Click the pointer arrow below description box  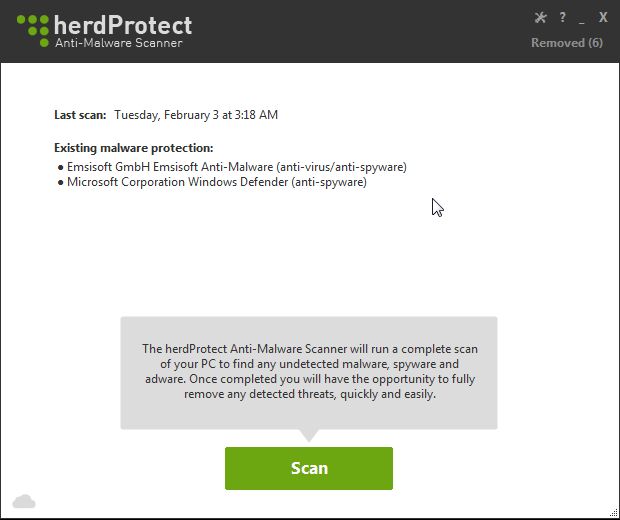309,436
